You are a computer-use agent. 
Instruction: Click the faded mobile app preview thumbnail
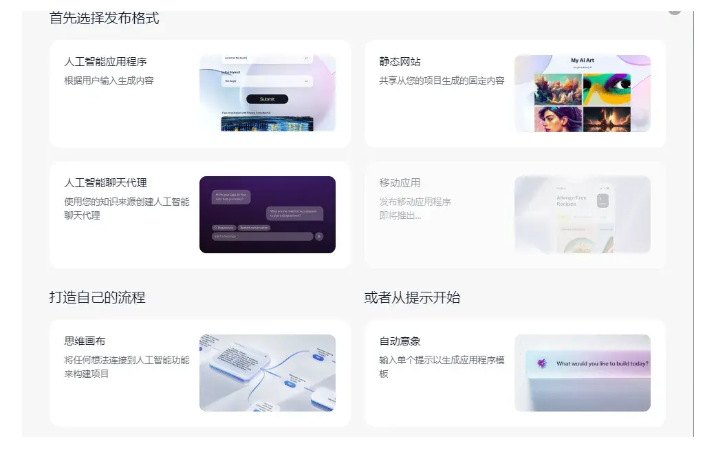tap(582, 214)
